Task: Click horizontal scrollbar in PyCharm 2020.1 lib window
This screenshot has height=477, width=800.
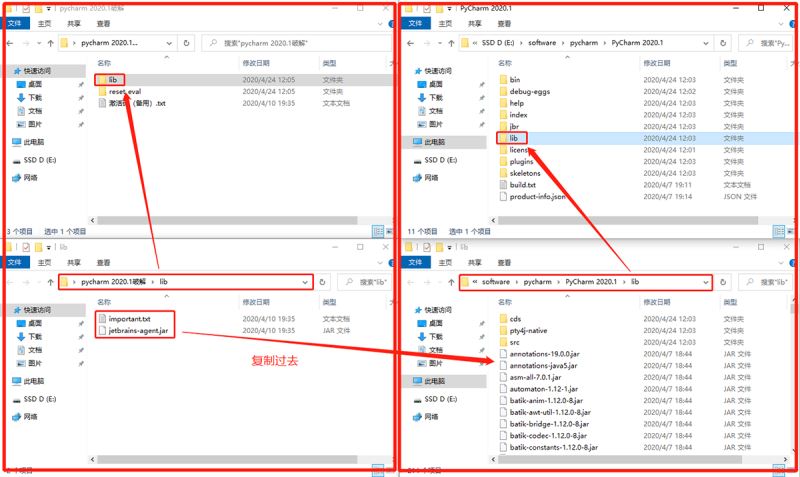Action: coord(620,460)
